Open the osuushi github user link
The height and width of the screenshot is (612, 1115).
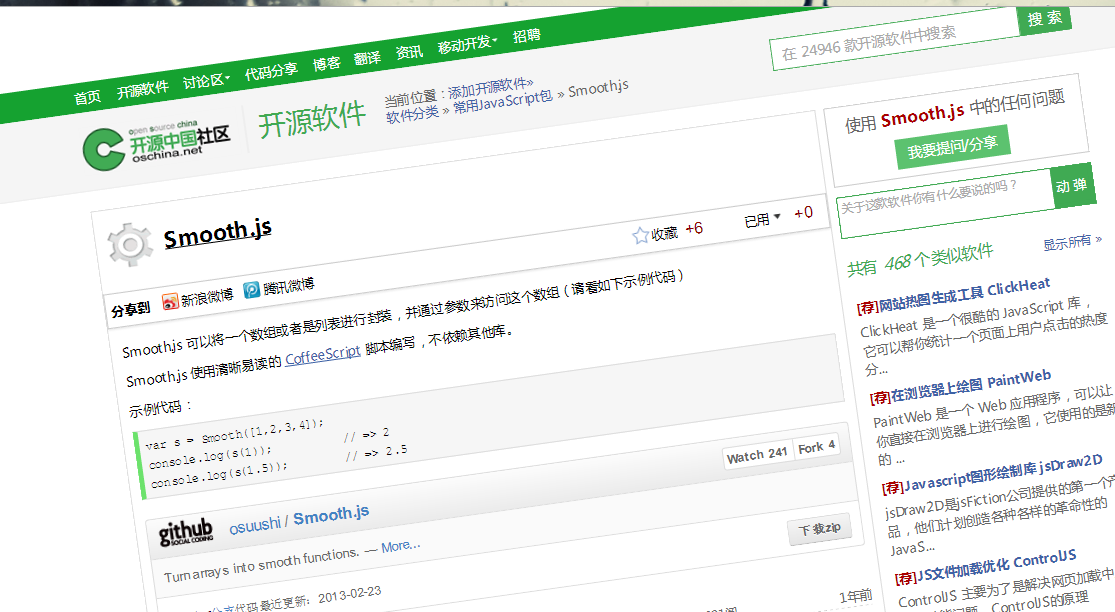255,527
